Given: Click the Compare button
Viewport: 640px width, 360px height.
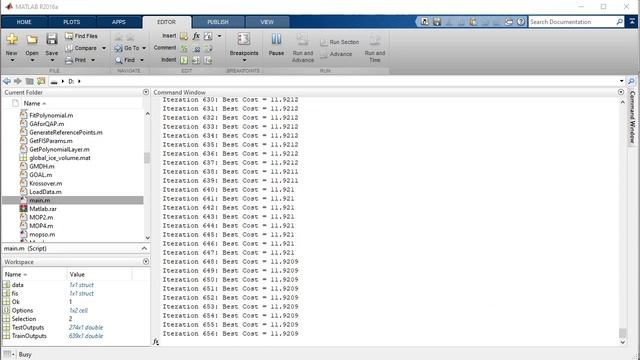Looking at the screenshot, I should click(x=81, y=48).
